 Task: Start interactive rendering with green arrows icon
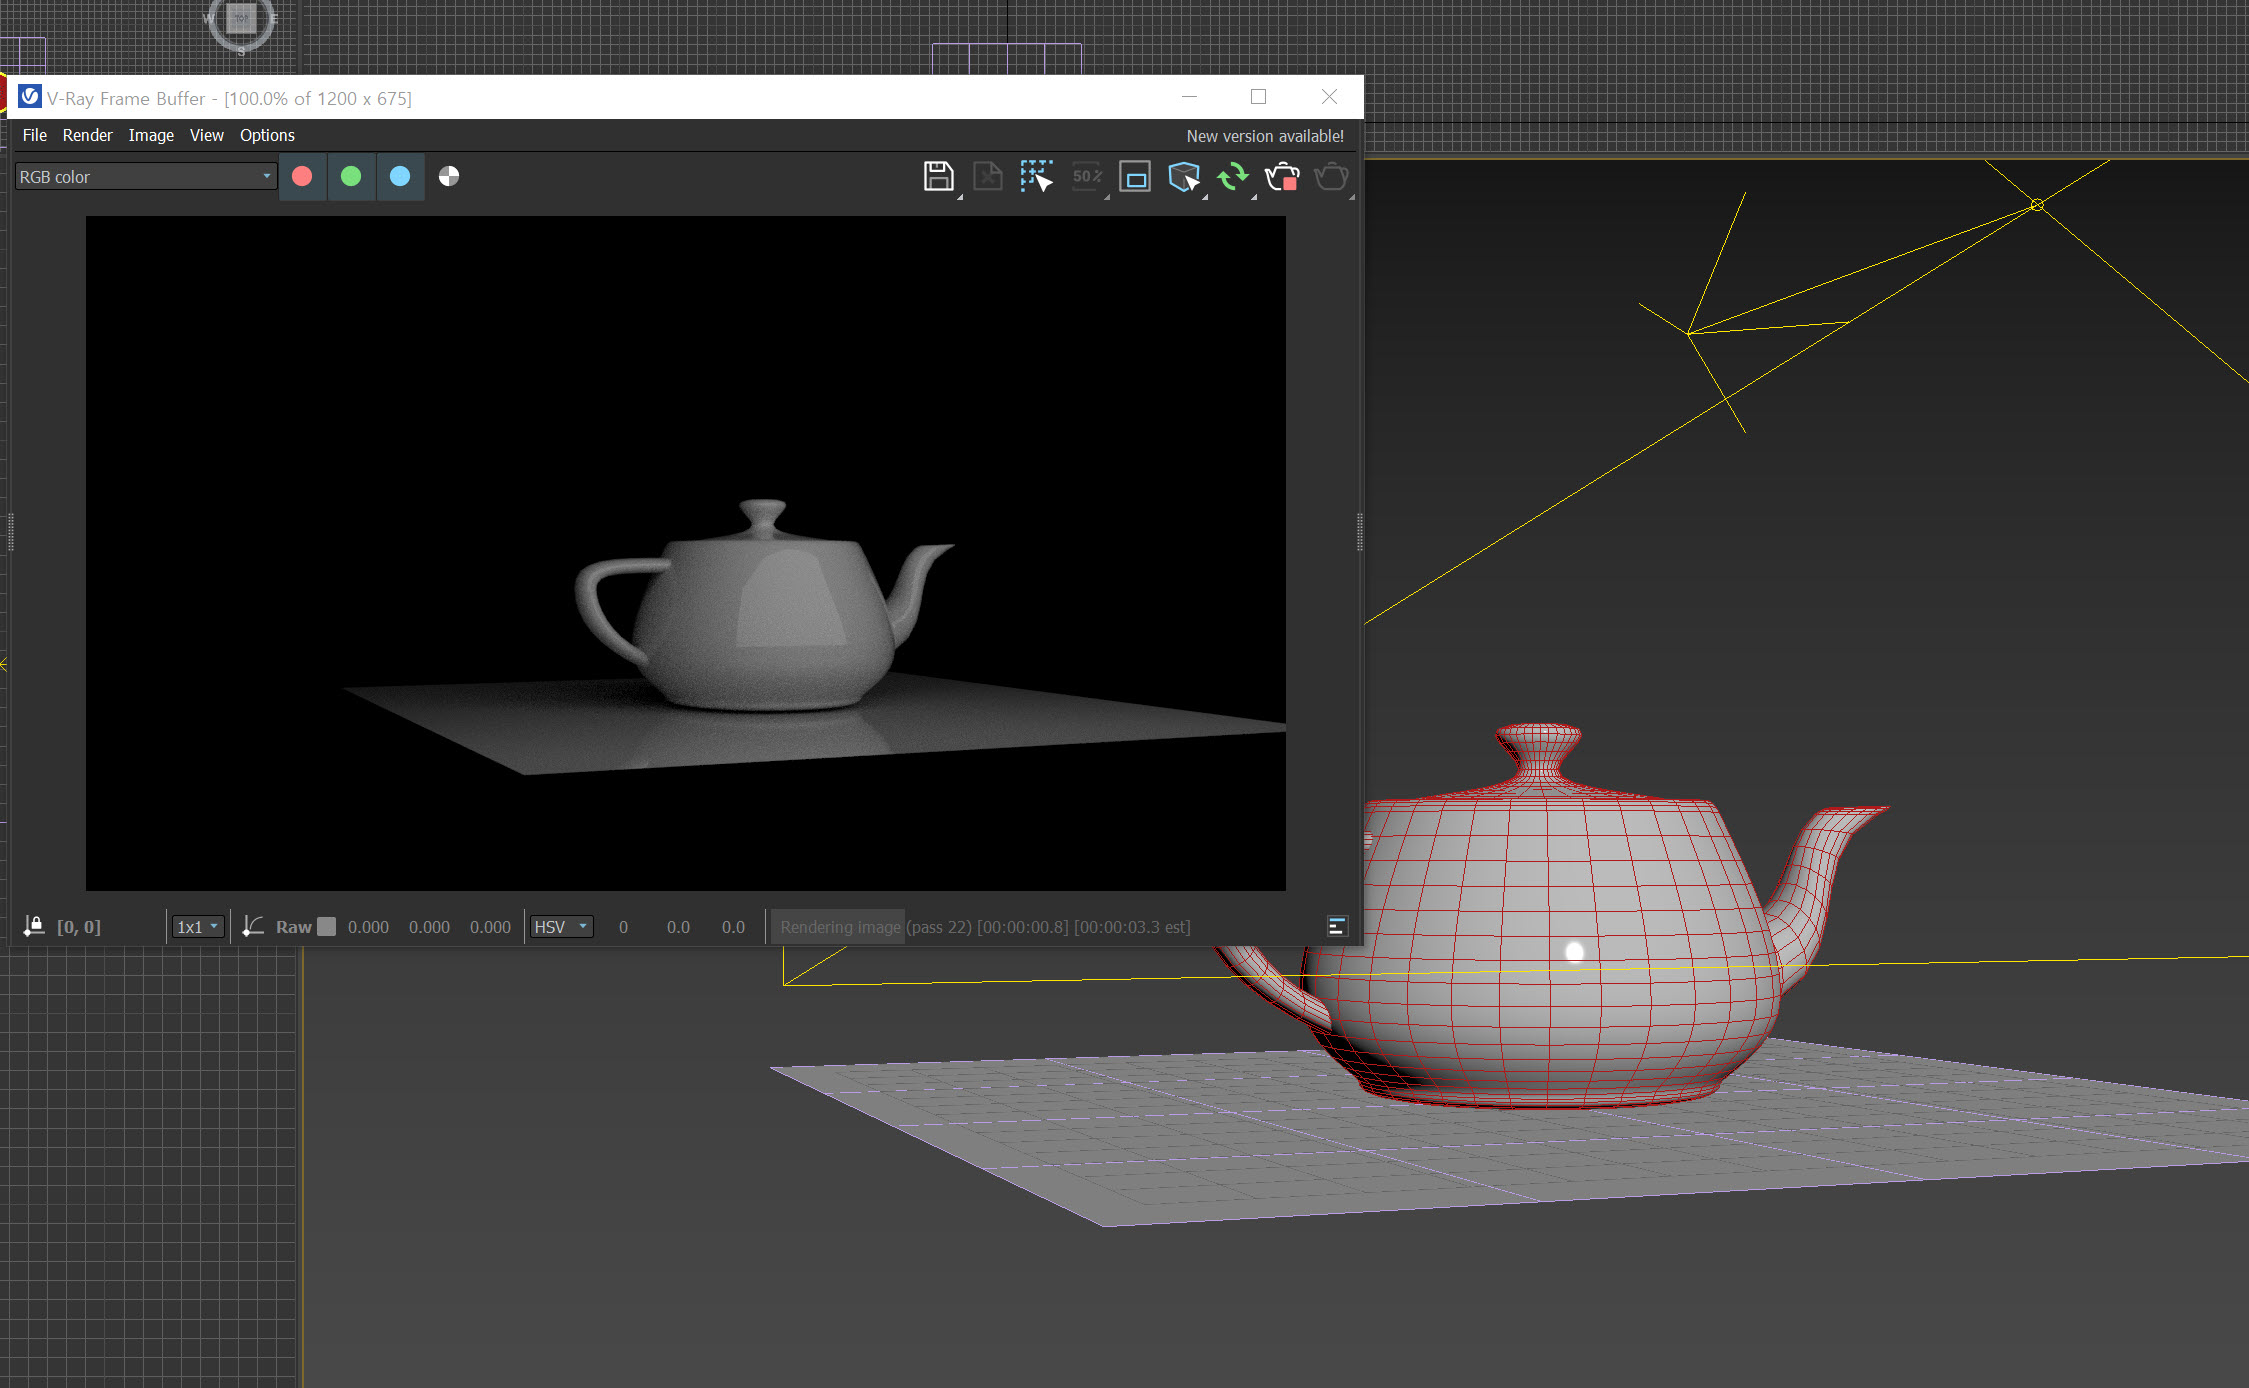pos(1232,177)
